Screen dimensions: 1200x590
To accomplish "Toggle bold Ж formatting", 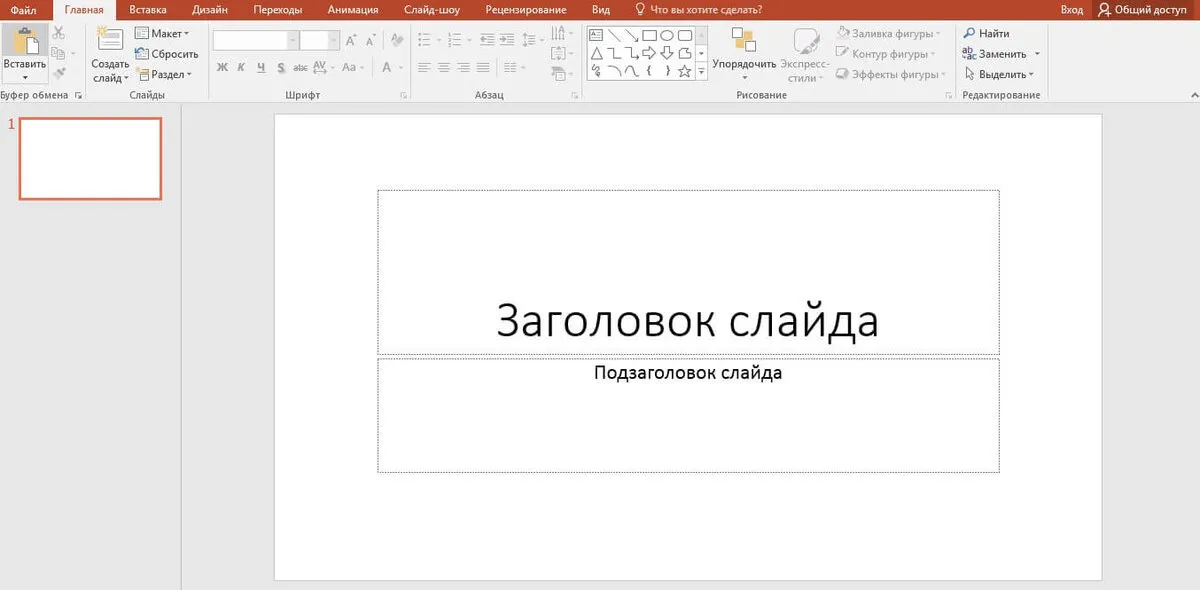I will (x=223, y=68).
